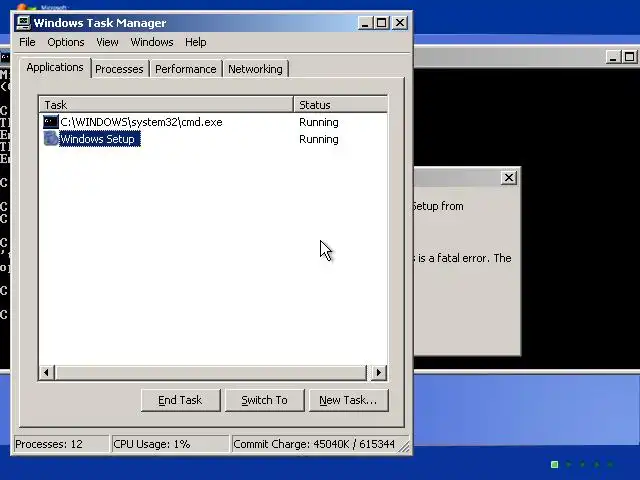Click the CPU Usage: 1% status entry
640x480 pixels.
point(170,444)
